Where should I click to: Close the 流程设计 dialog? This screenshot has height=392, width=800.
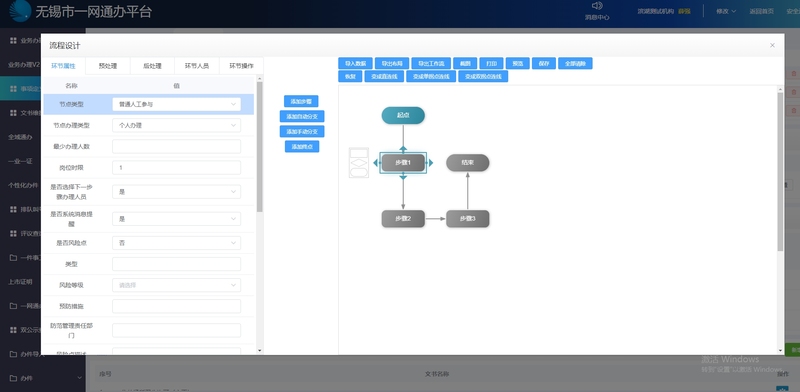(772, 45)
